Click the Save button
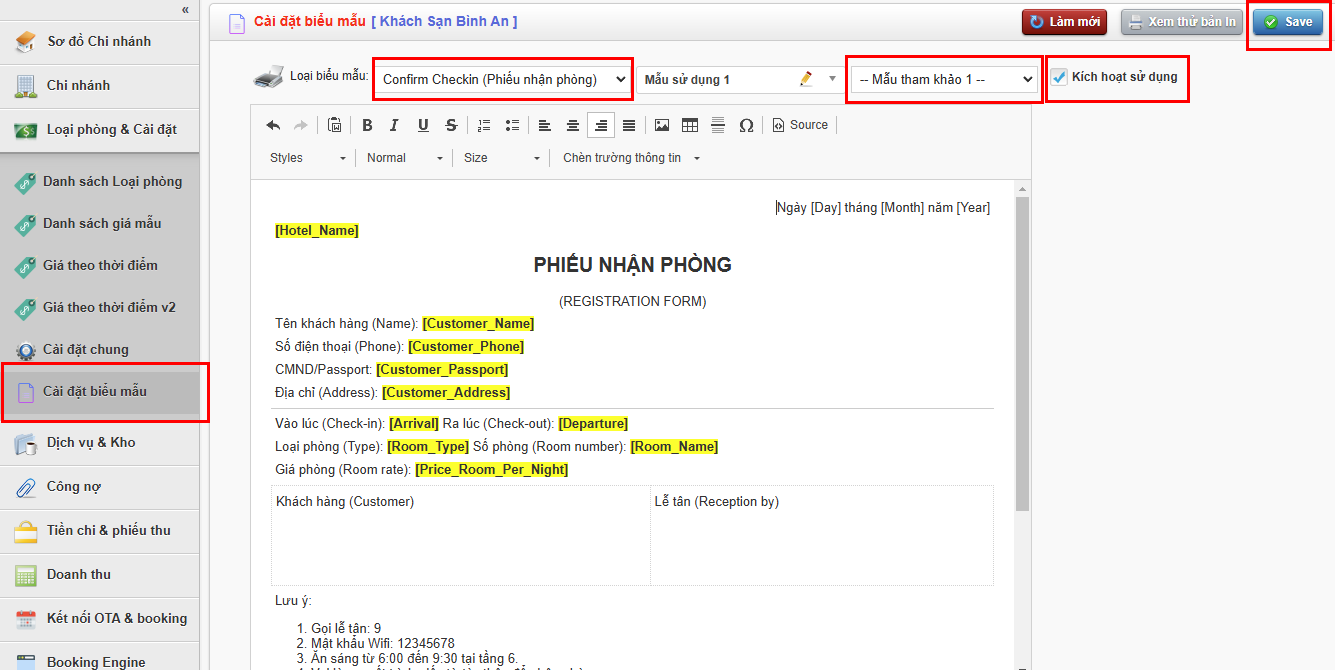The height and width of the screenshot is (670, 1335). (1287, 22)
